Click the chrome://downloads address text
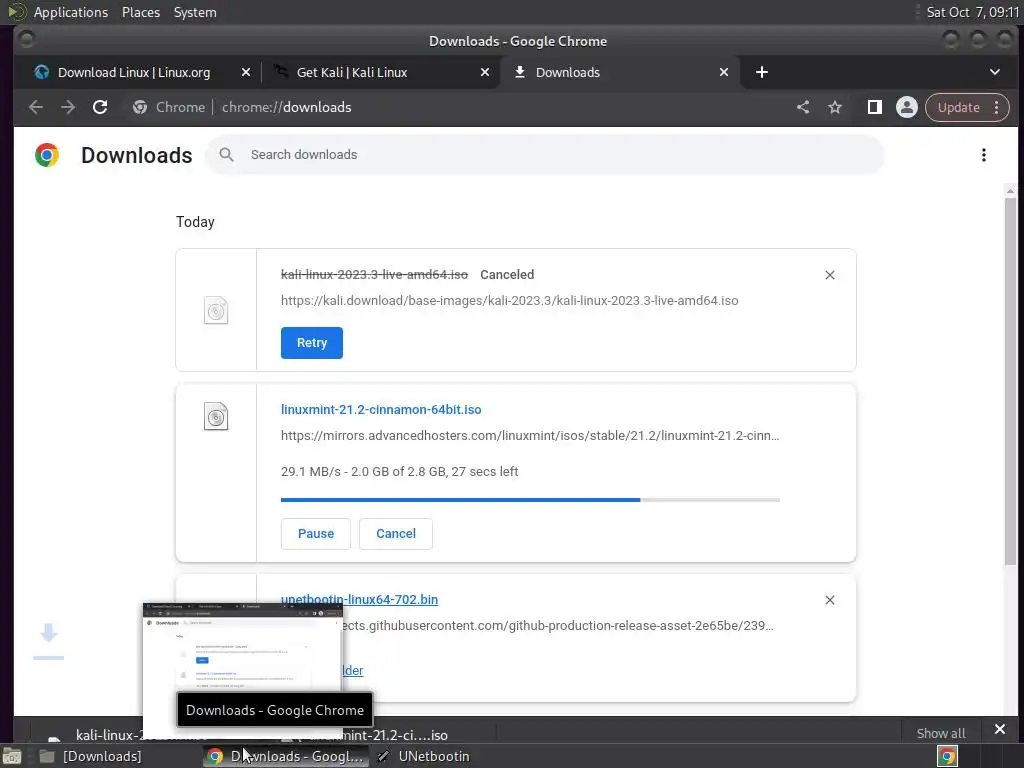The image size is (1024, 768). click(287, 107)
